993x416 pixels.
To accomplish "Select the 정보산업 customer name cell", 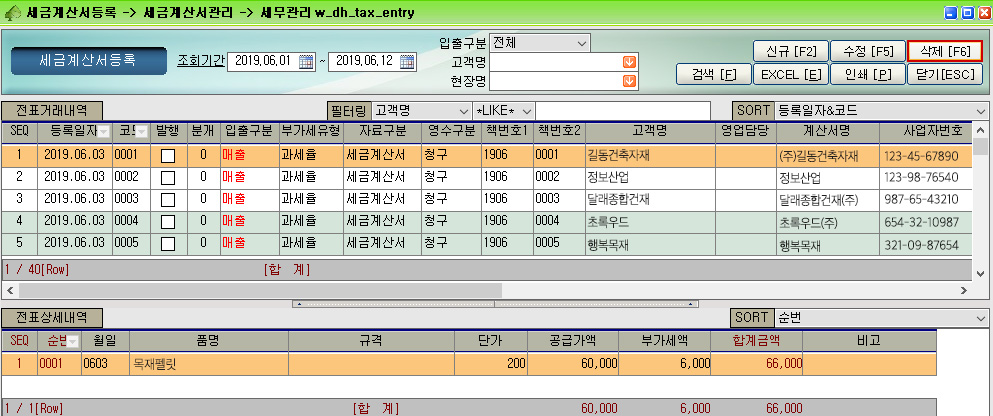I will pyautogui.click(x=650, y=177).
